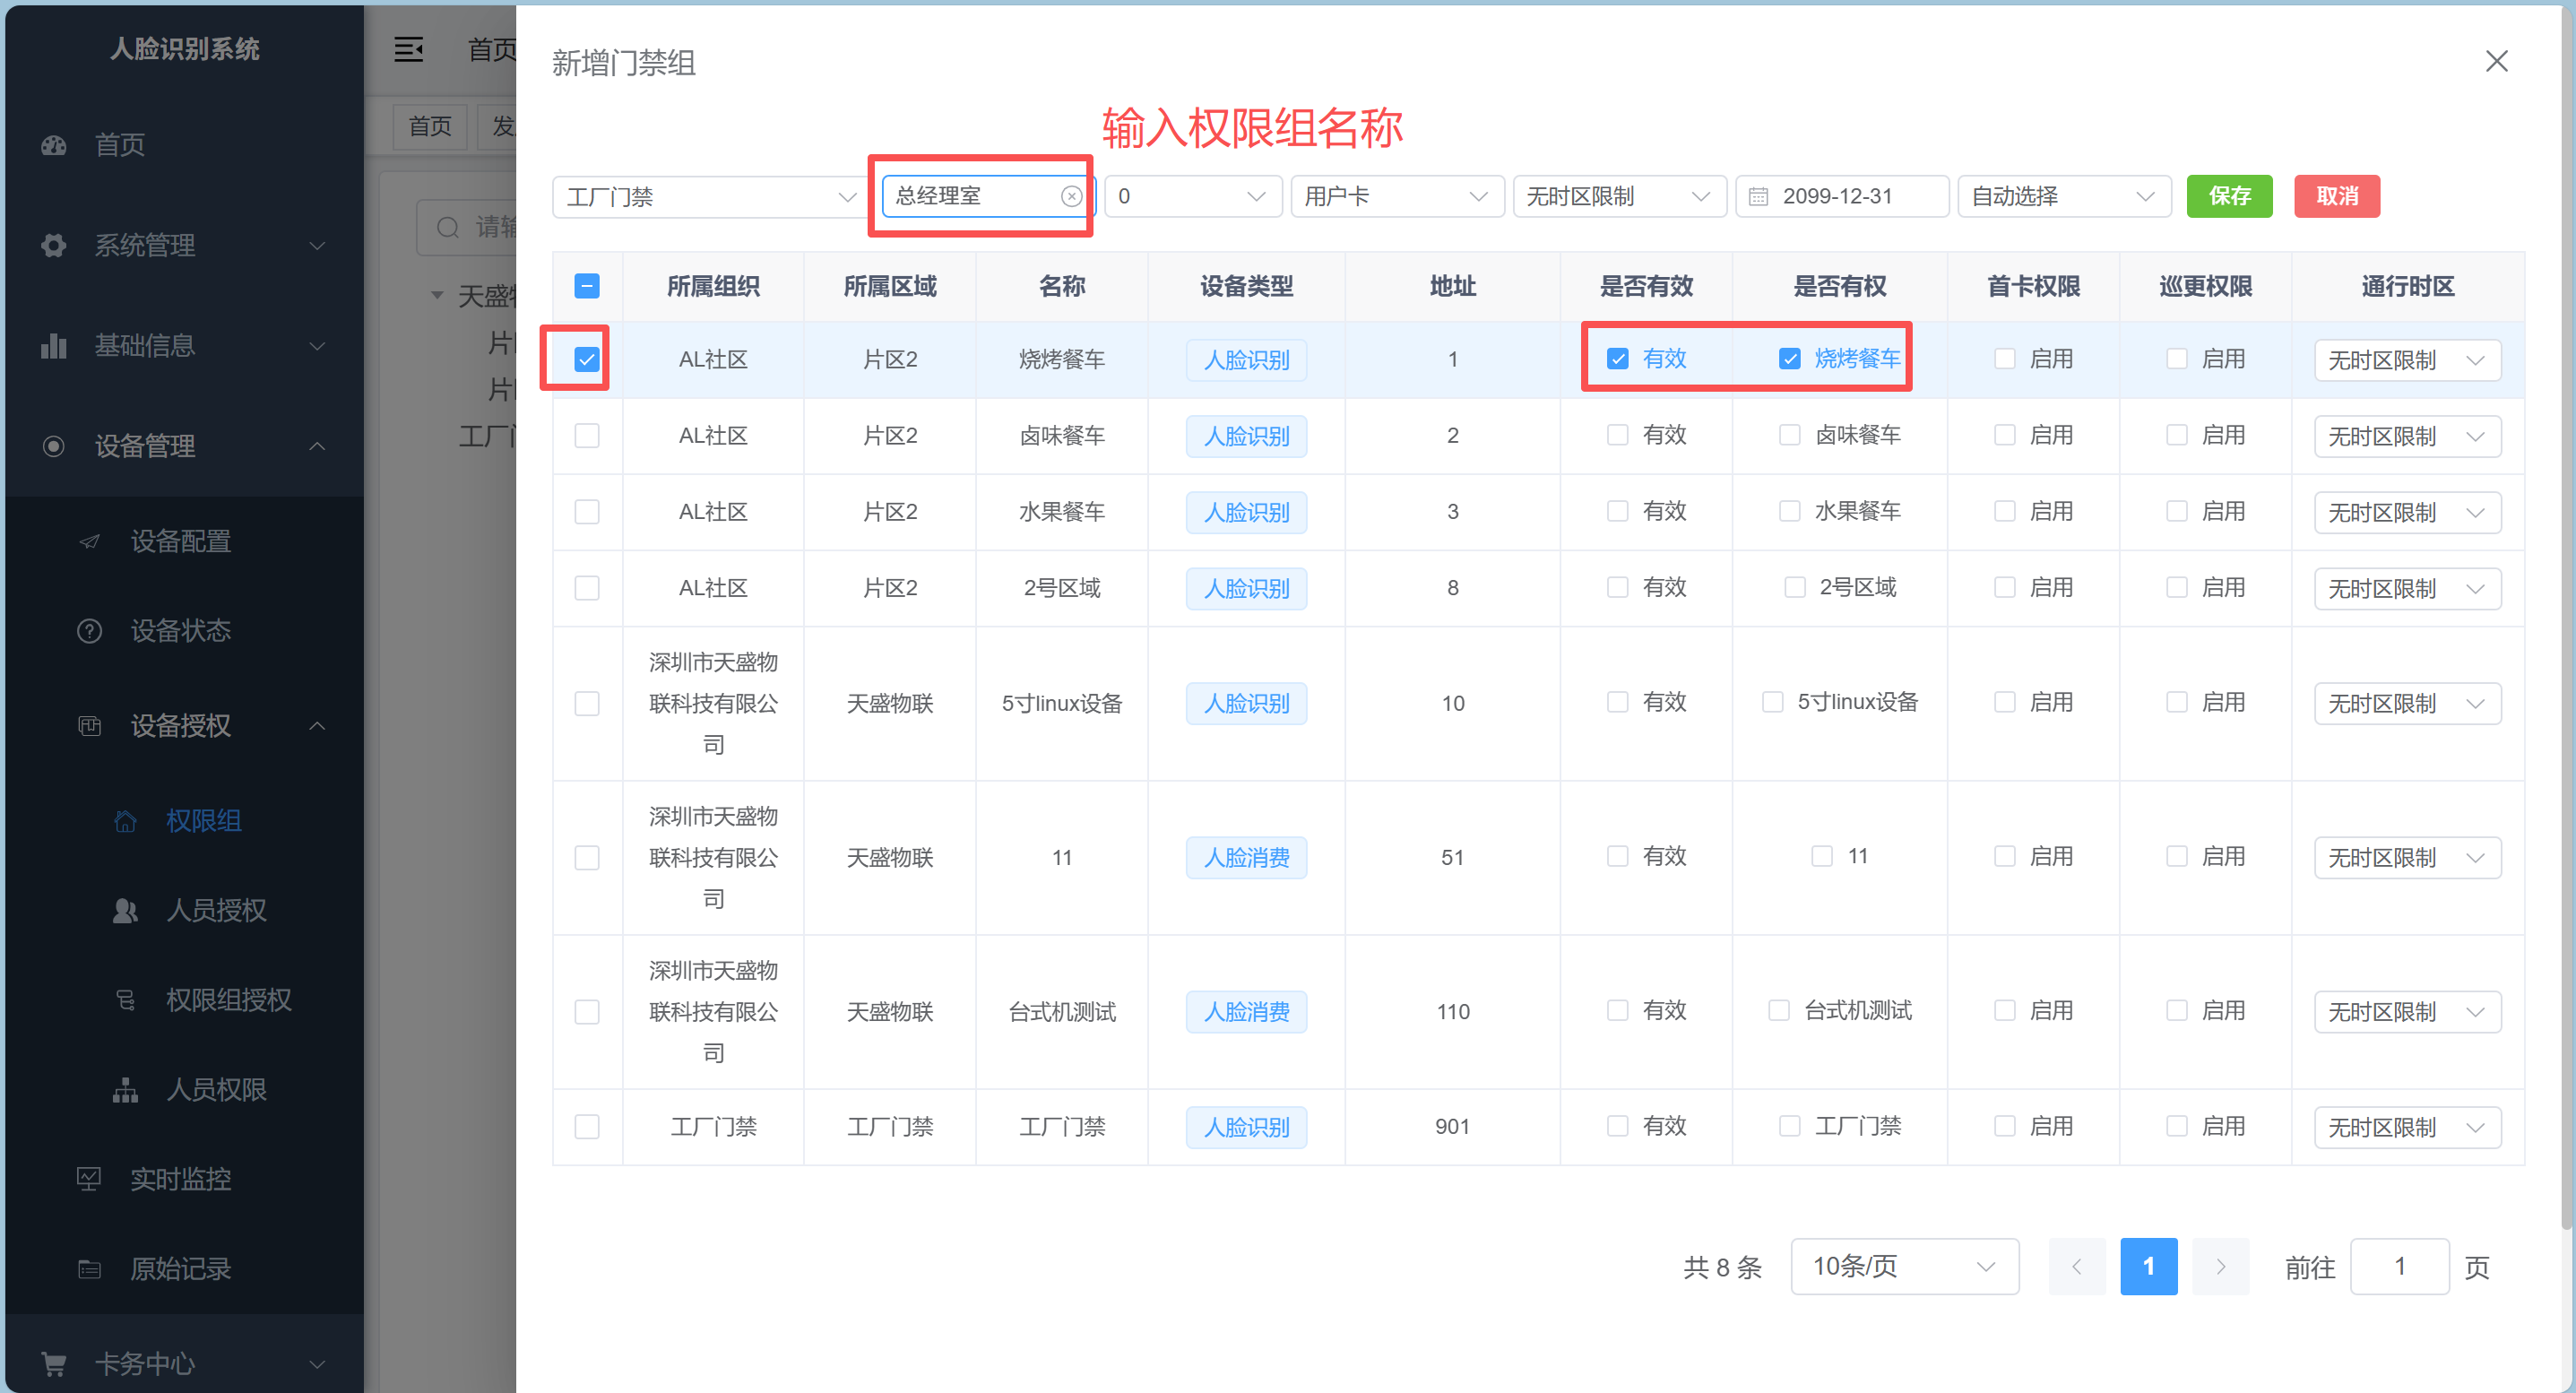
Task: Click the red 取消 button
Action: click(2336, 196)
